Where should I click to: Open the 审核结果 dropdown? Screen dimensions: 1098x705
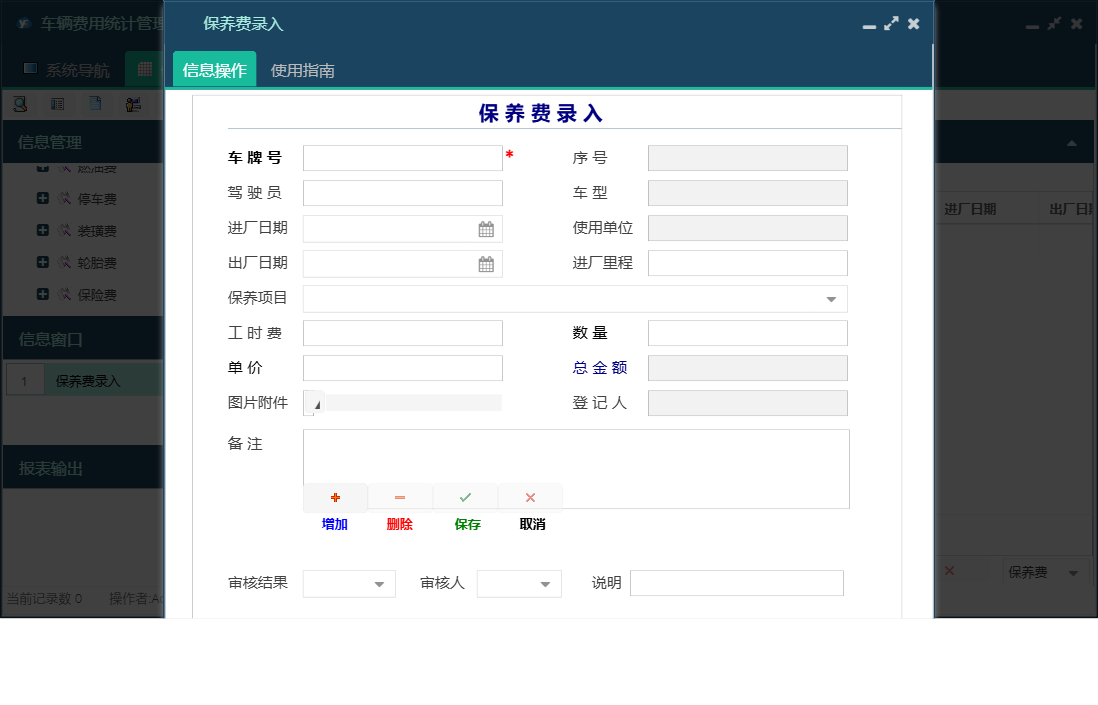380,583
